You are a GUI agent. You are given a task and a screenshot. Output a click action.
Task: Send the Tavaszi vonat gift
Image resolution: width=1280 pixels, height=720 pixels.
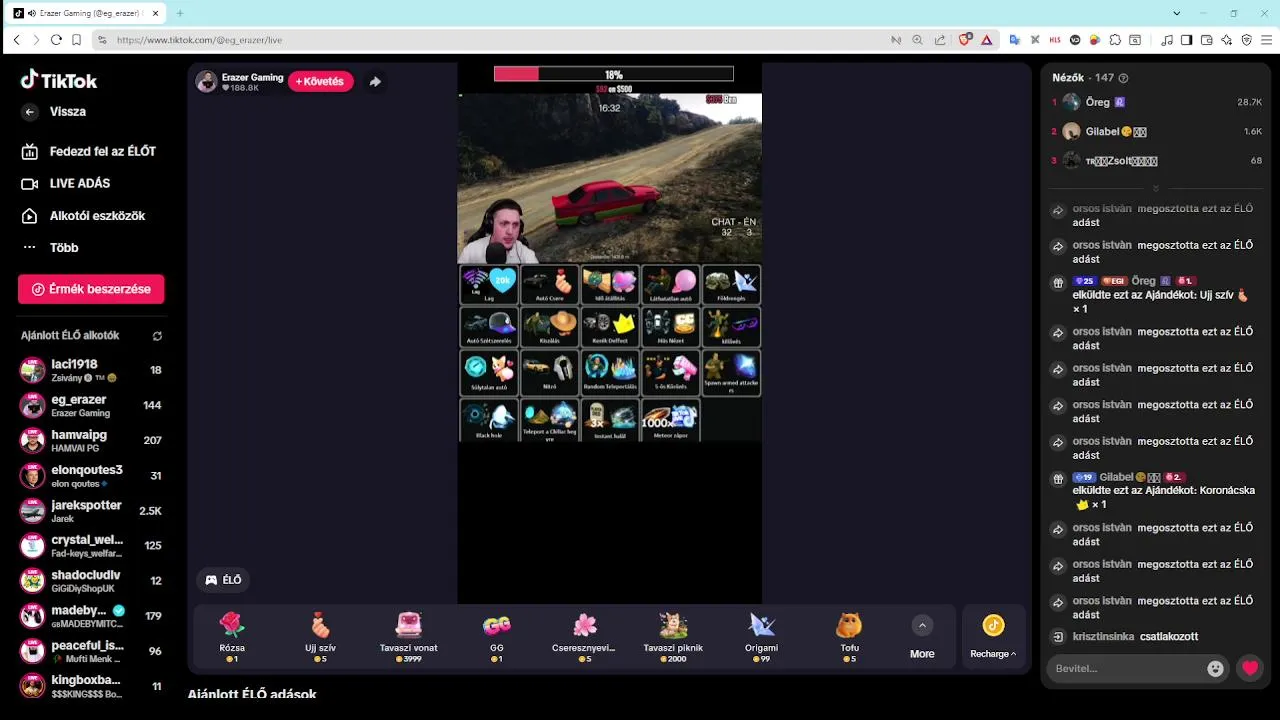pyautogui.click(x=408, y=638)
